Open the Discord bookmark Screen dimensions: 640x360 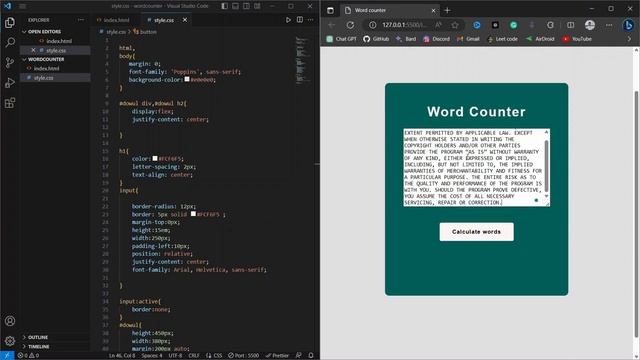(x=436, y=39)
